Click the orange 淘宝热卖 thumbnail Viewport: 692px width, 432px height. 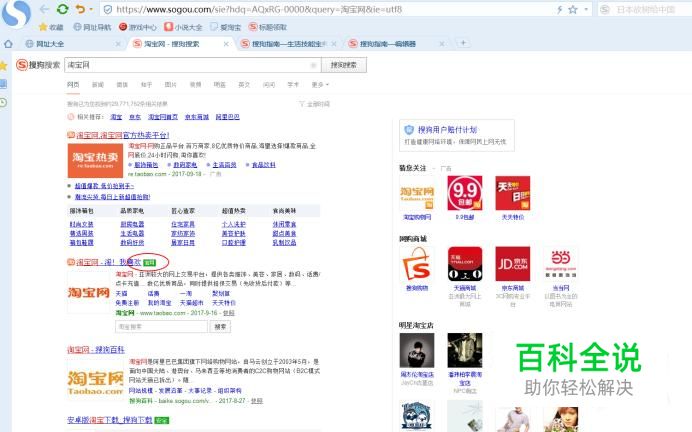95,161
